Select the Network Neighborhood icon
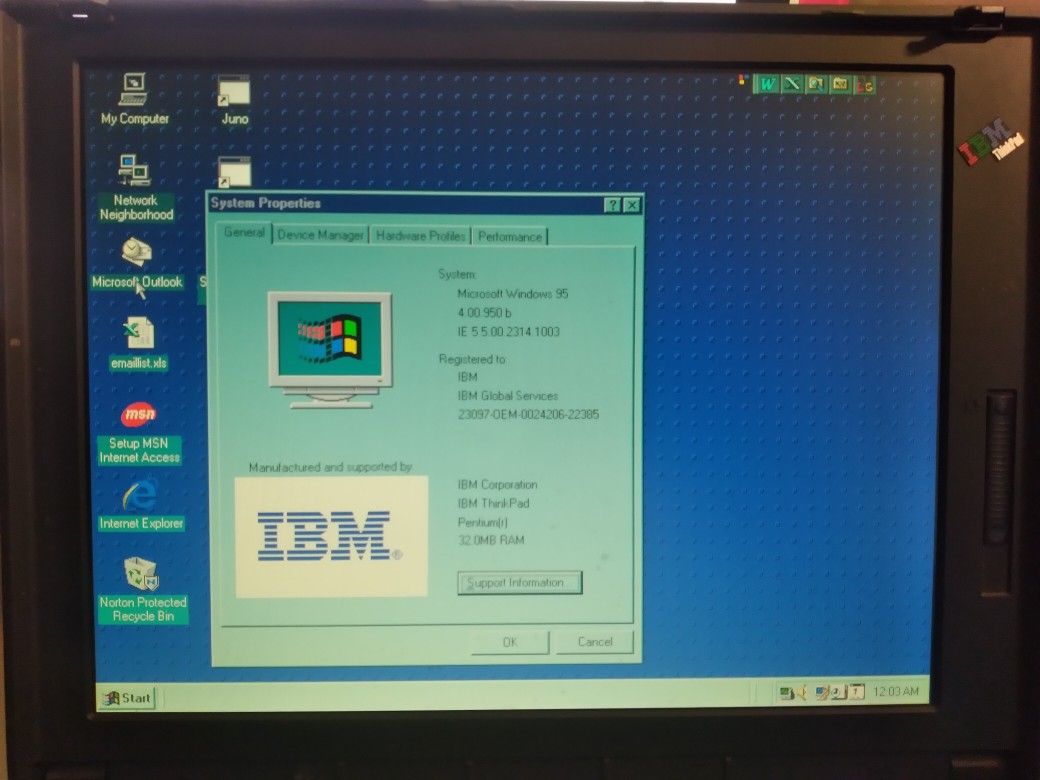This screenshot has height=780, width=1040. [136, 187]
